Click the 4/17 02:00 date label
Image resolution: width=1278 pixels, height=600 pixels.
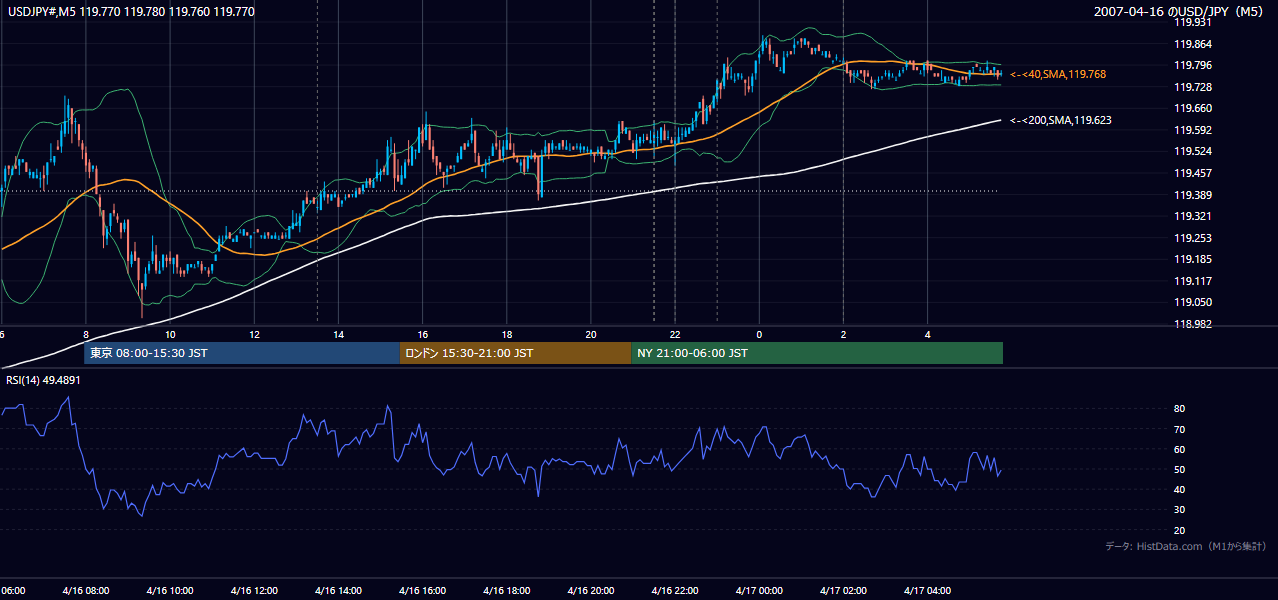click(843, 590)
